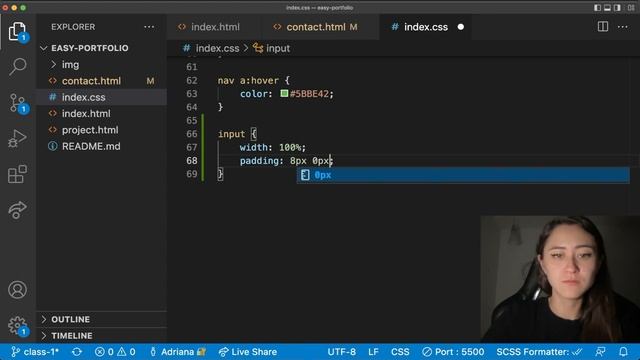
Task: Open index.html in the explorer
Action: point(86,113)
